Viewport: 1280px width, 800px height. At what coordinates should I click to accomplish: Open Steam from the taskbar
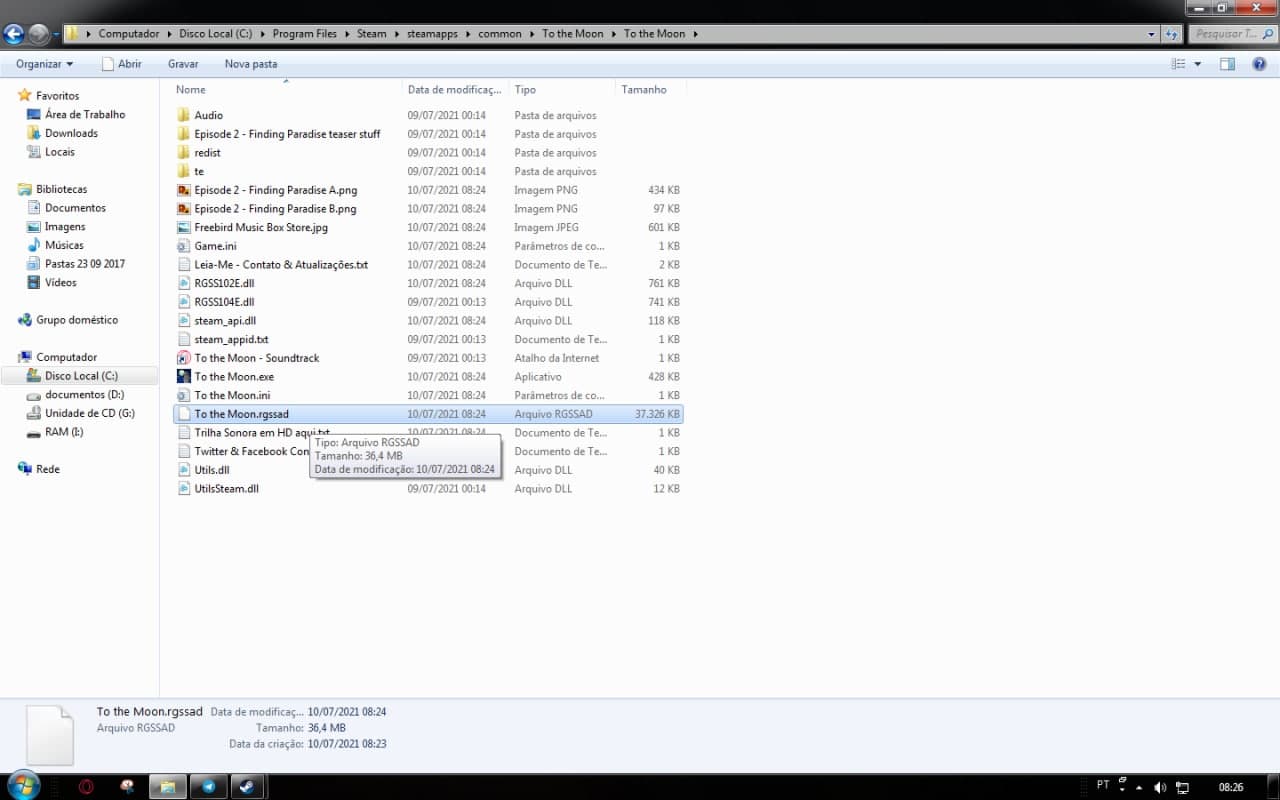pyautogui.click(x=246, y=787)
